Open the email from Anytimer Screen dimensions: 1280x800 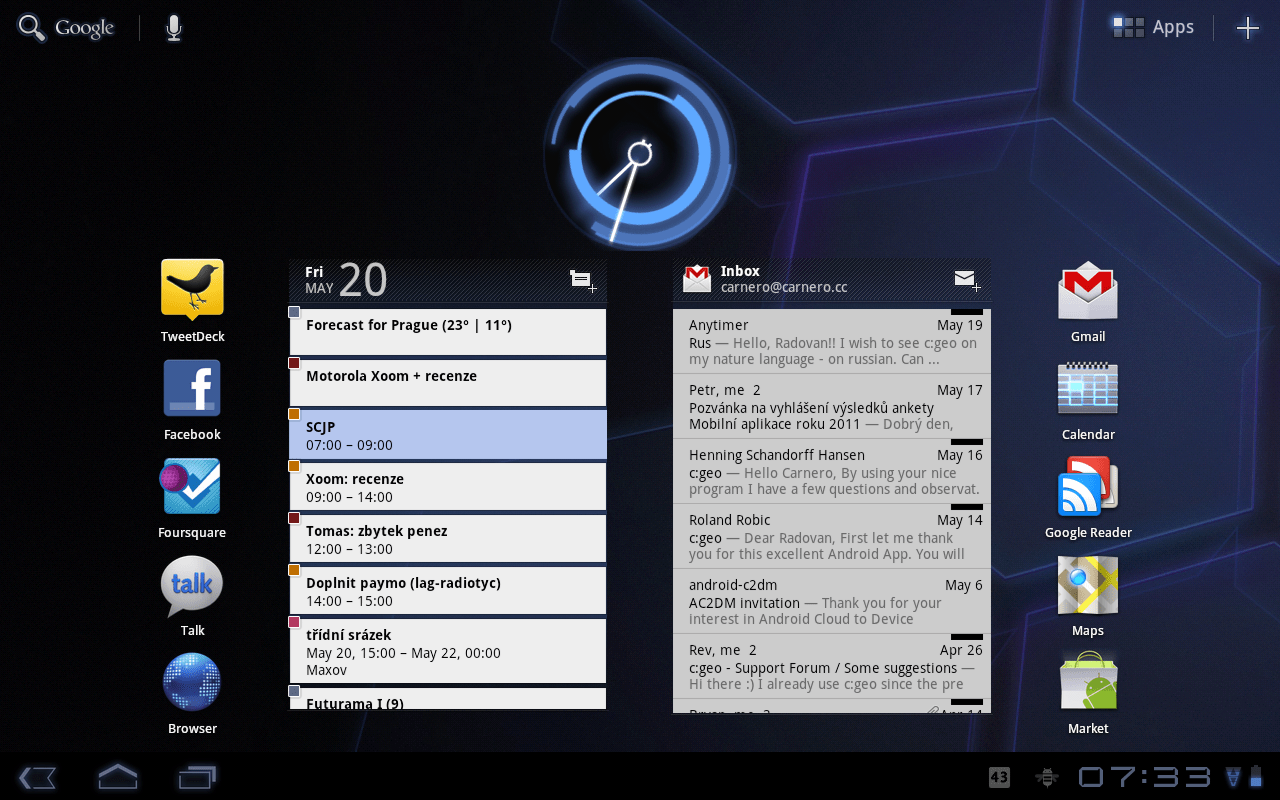832,341
